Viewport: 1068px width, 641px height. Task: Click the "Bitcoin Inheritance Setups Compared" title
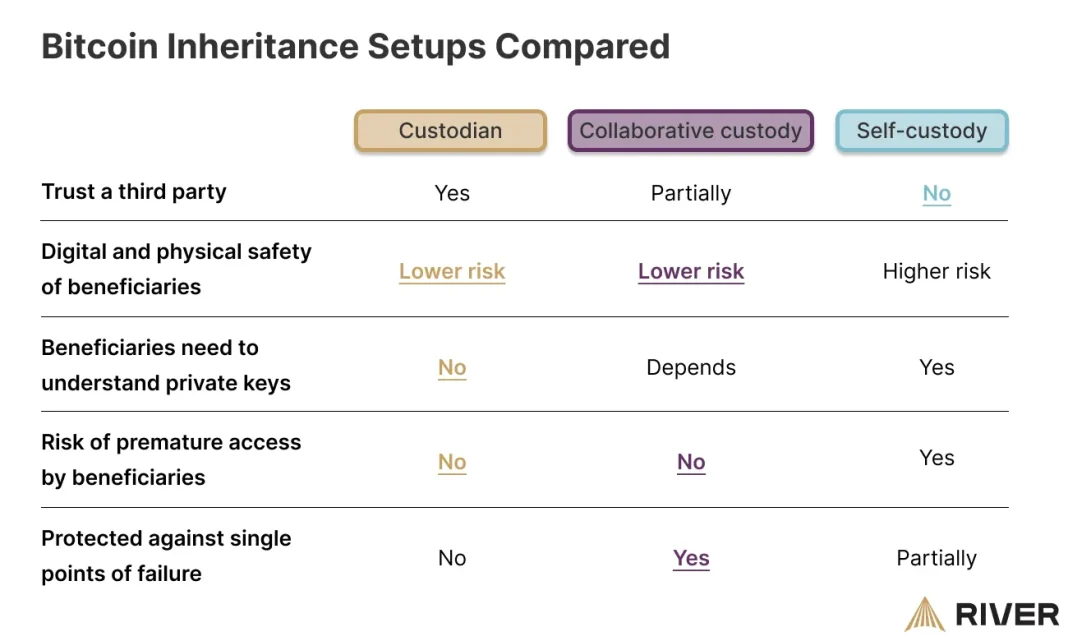coord(355,46)
